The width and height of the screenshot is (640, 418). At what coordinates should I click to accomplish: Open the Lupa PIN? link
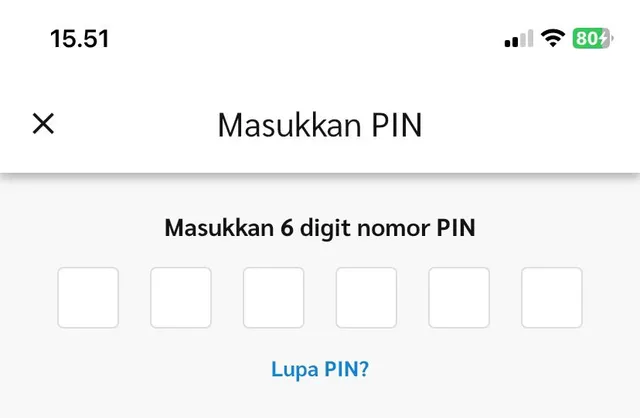tap(320, 369)
